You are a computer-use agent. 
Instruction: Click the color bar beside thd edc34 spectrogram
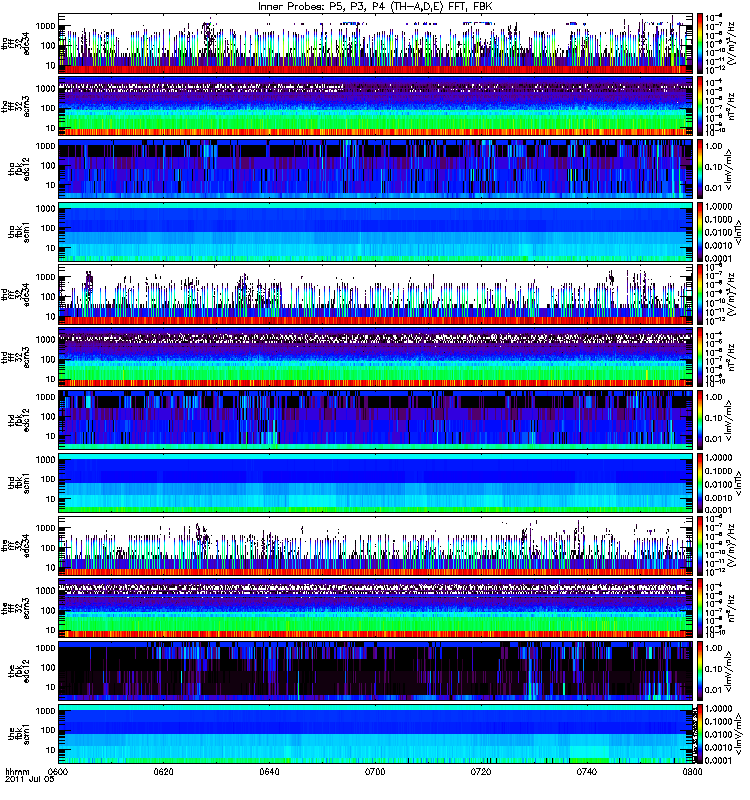[x=700, y=295]
